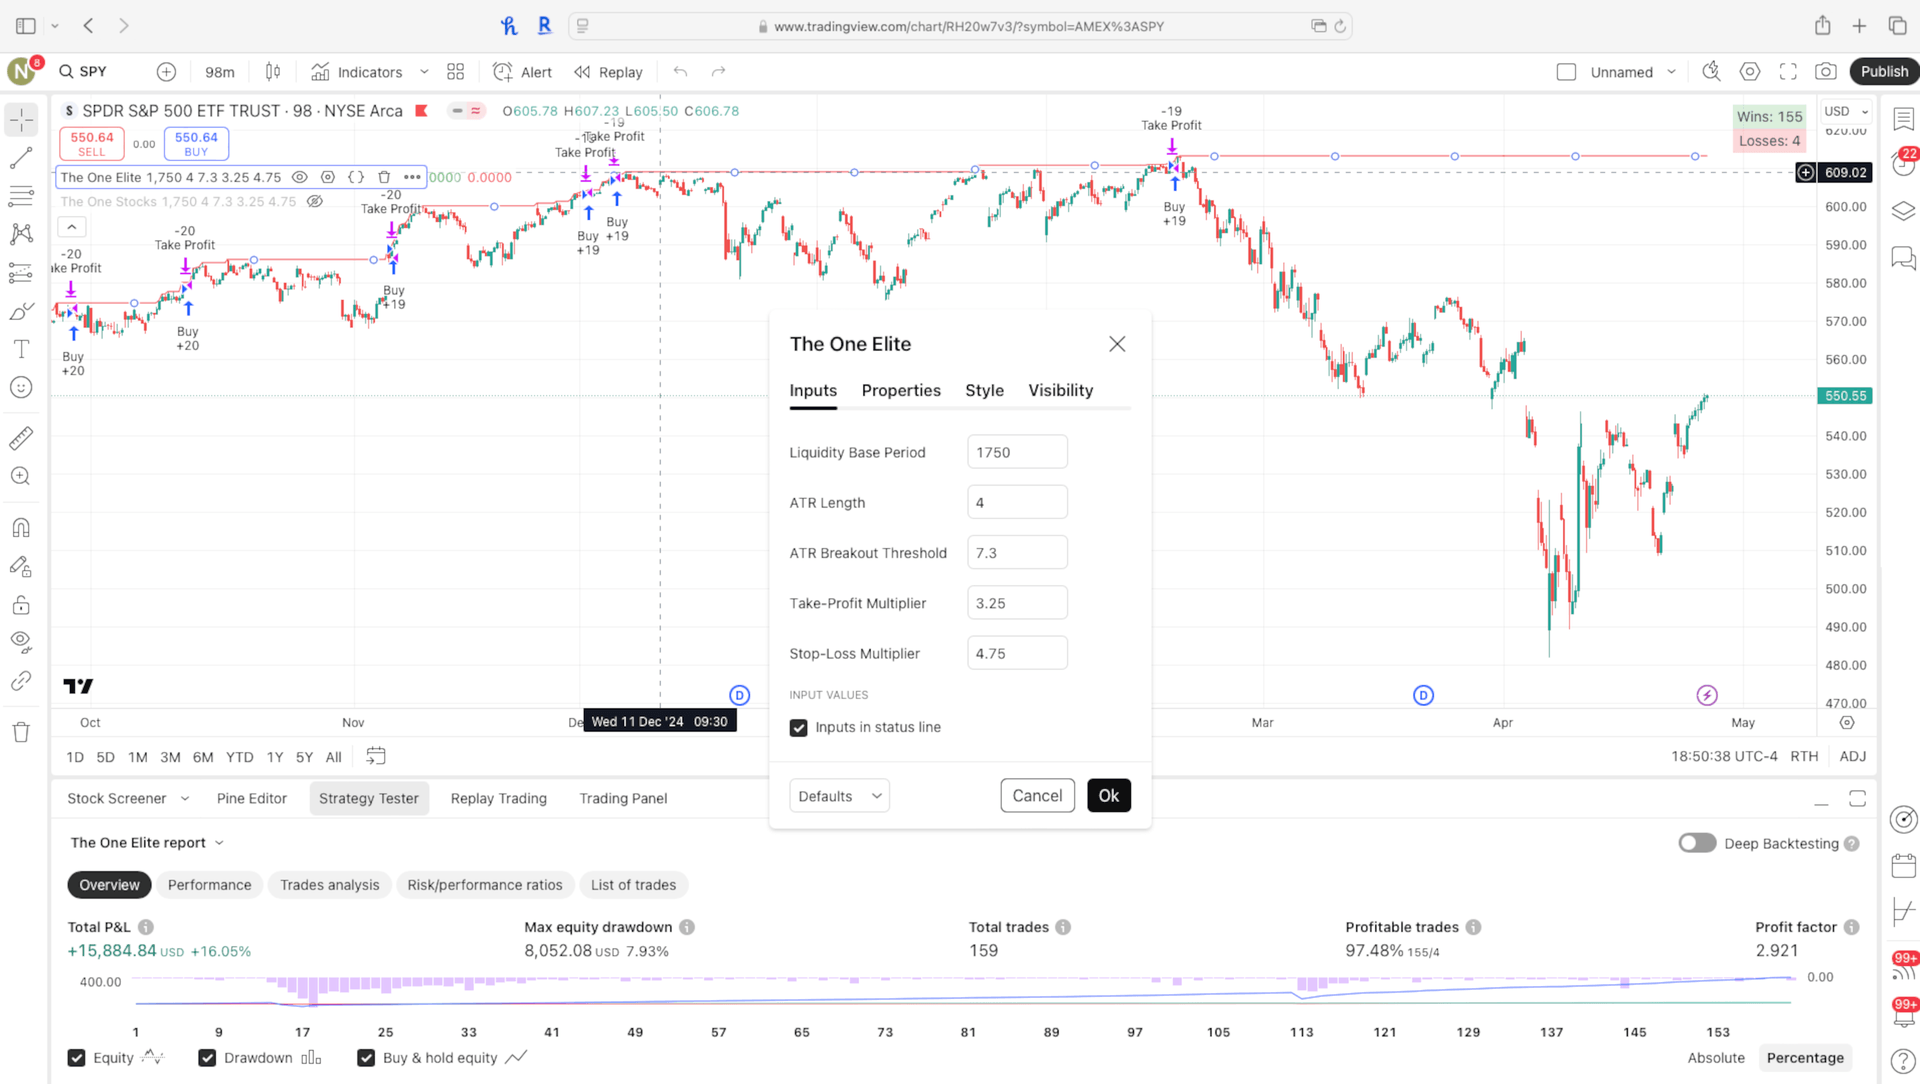Enable Deep Backtesting switch
Image resolution: width=1920 pixels, height=1084 pixels.
[1697, 843]
